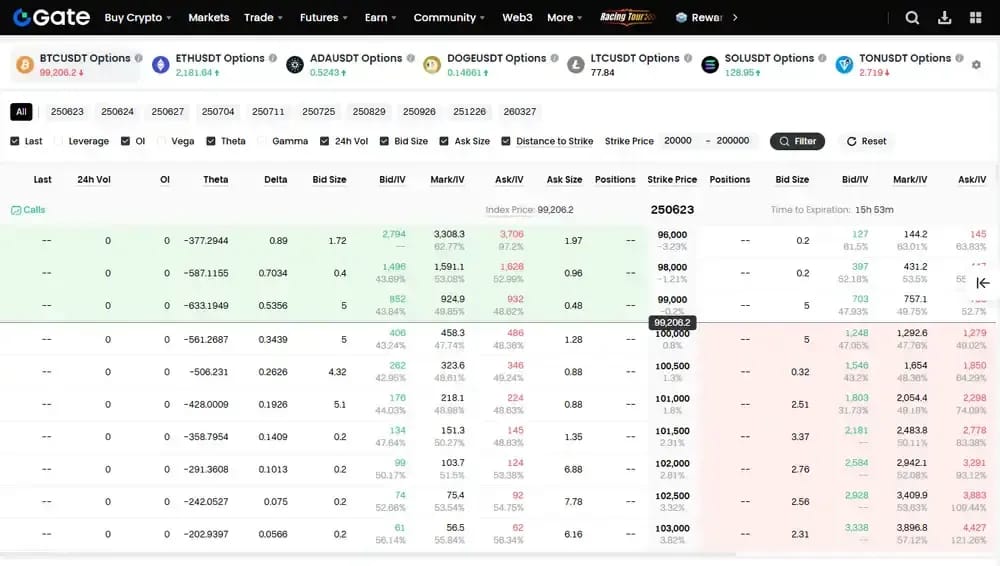Image resolution: width=1000 pixels, height=566 pixels.
Task: Open the apps grid icon
Action: tap(975, 18)
